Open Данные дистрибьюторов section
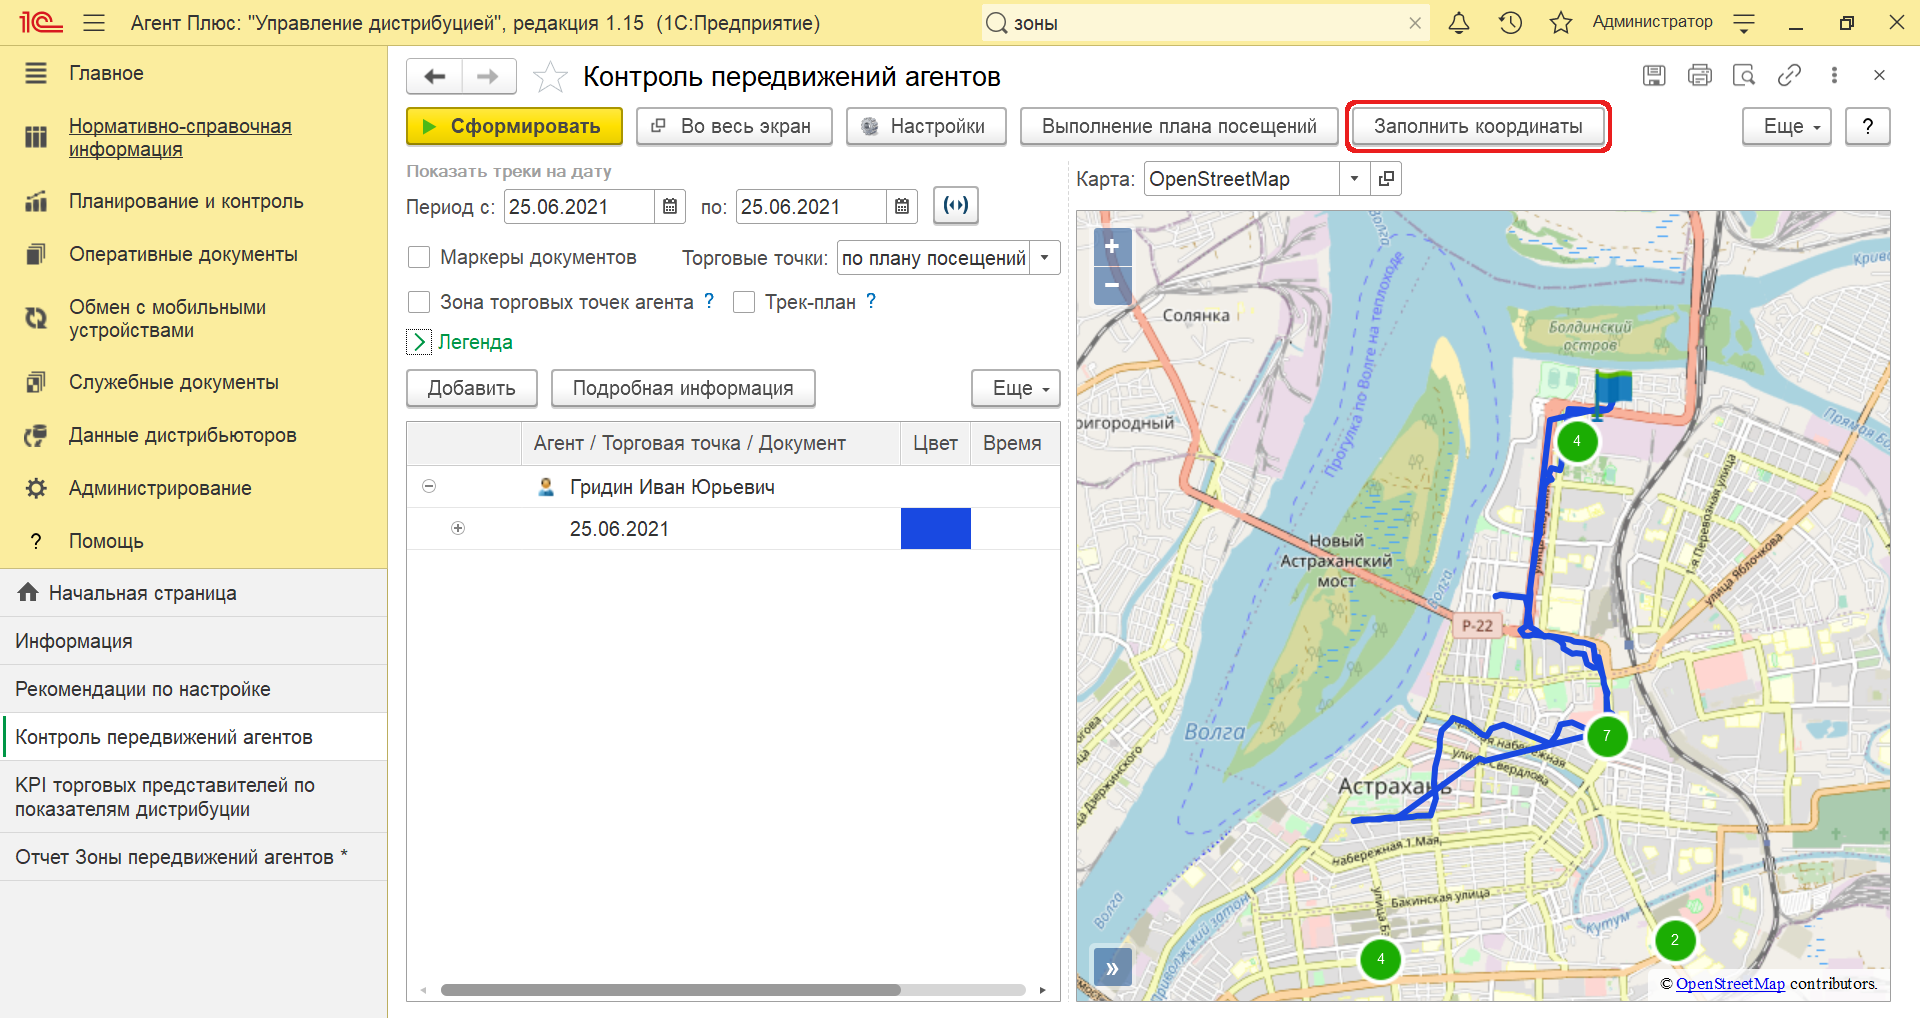 (x=182, y=435)
